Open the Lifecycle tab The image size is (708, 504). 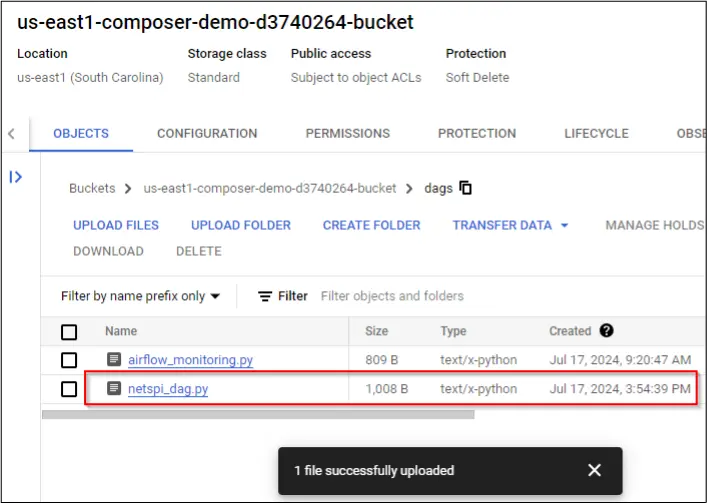coord(596,134)
